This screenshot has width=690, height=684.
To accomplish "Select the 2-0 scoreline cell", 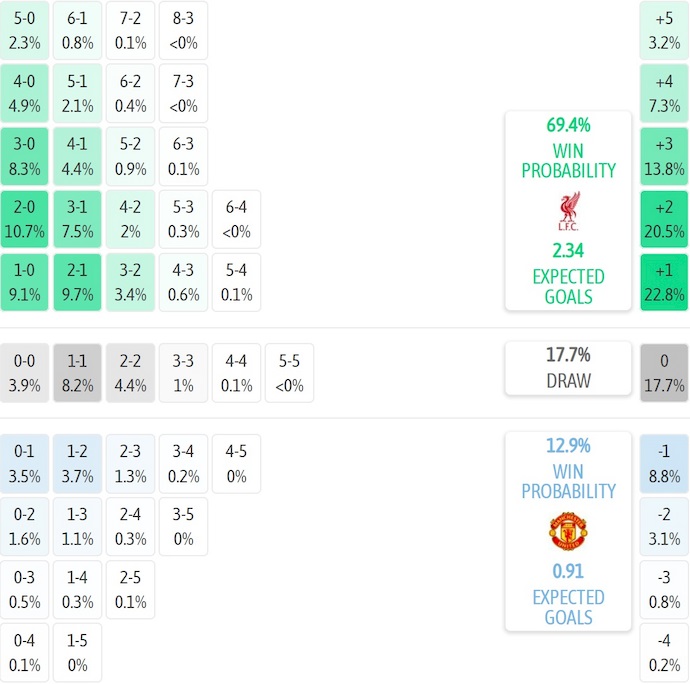I will coord(25,219).
